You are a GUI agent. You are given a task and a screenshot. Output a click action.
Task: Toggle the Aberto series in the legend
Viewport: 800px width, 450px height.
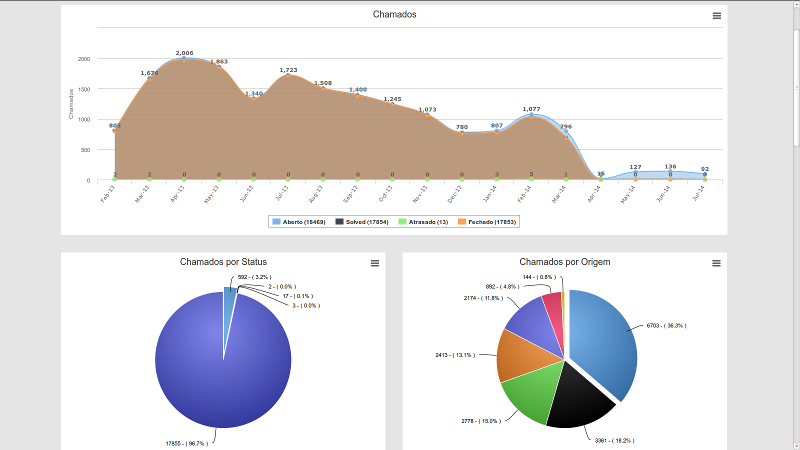pos(304,221)
